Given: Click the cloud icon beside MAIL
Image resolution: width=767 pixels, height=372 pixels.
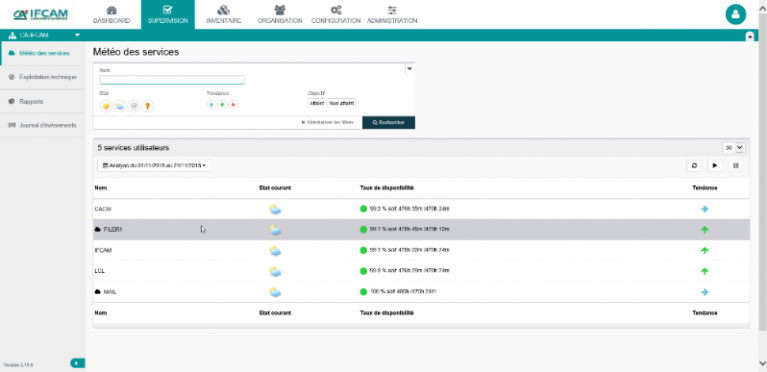Looking at the screenshot, I should tap(97, 291).
